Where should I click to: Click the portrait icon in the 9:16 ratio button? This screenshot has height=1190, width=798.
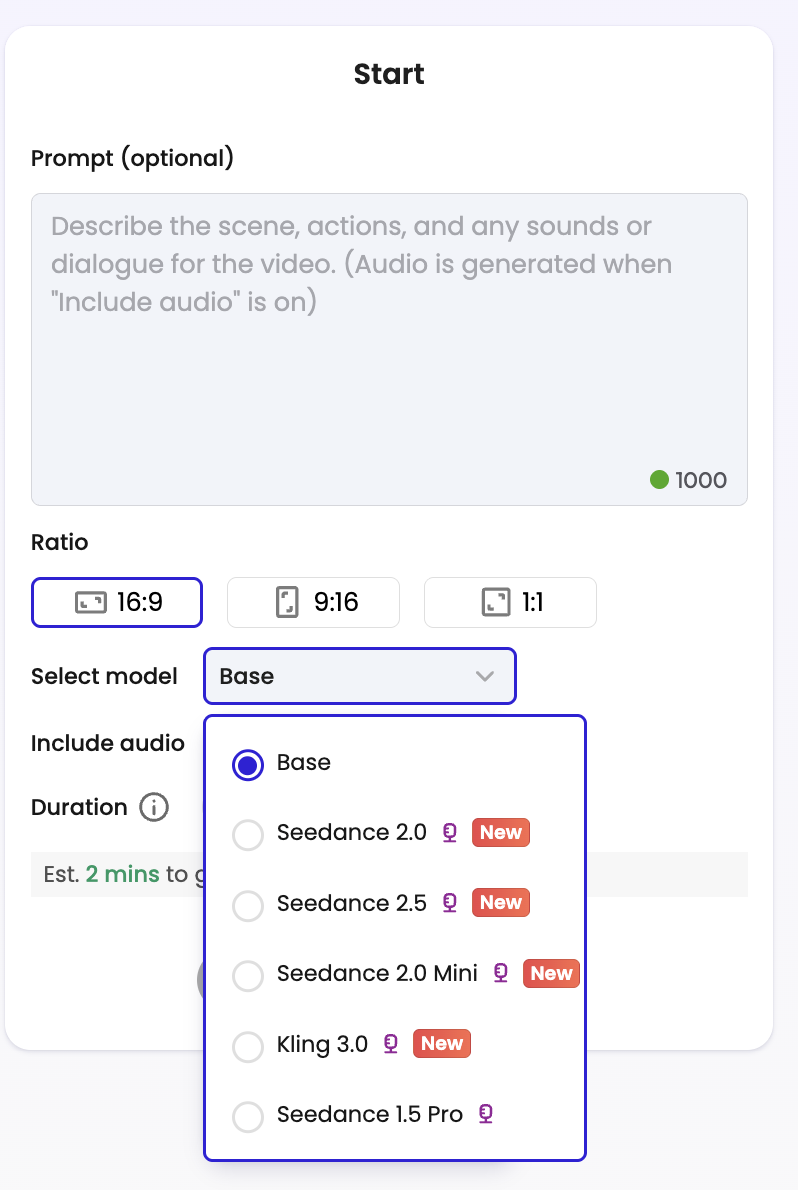coord(287,603)
